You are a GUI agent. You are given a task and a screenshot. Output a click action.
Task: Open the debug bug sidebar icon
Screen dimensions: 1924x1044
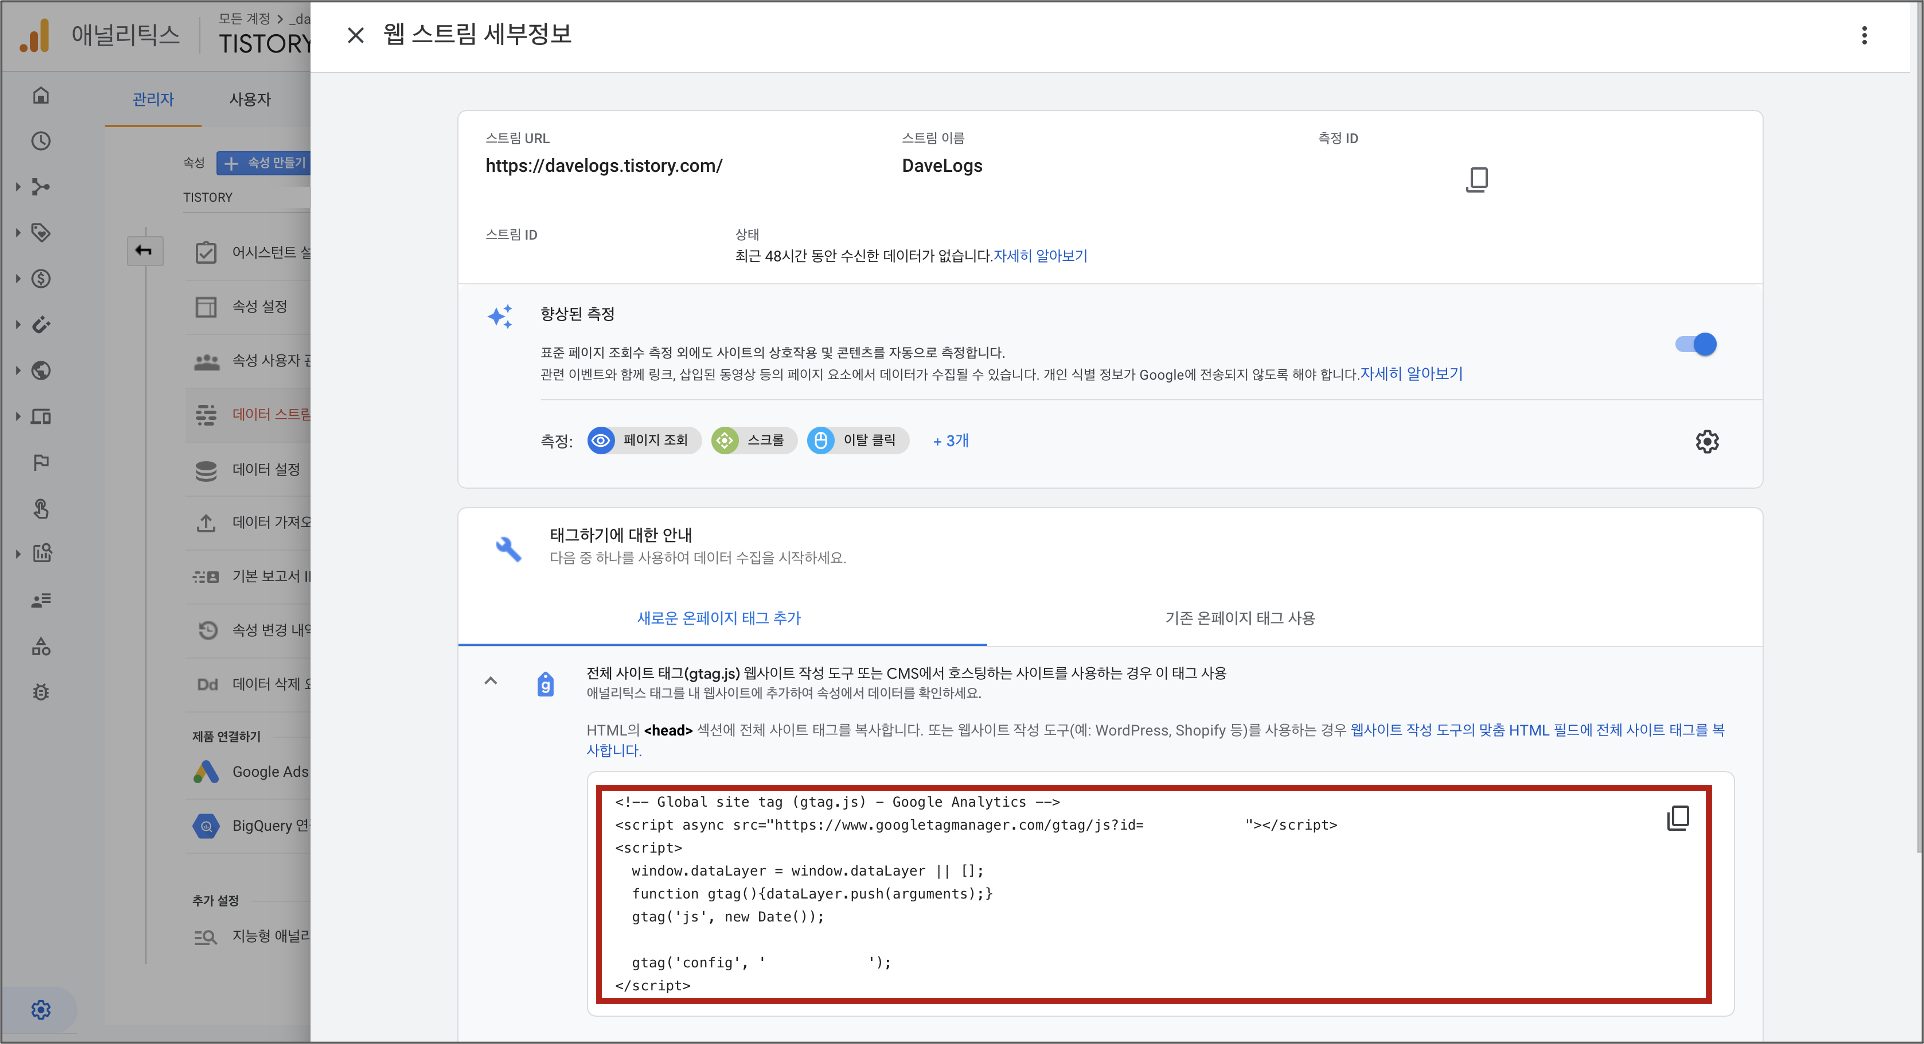pos(41,692)
